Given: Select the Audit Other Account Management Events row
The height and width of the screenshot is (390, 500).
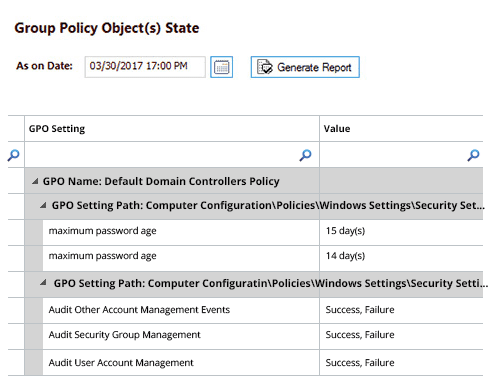Looking at the screenshot, I should click(263, 310).
